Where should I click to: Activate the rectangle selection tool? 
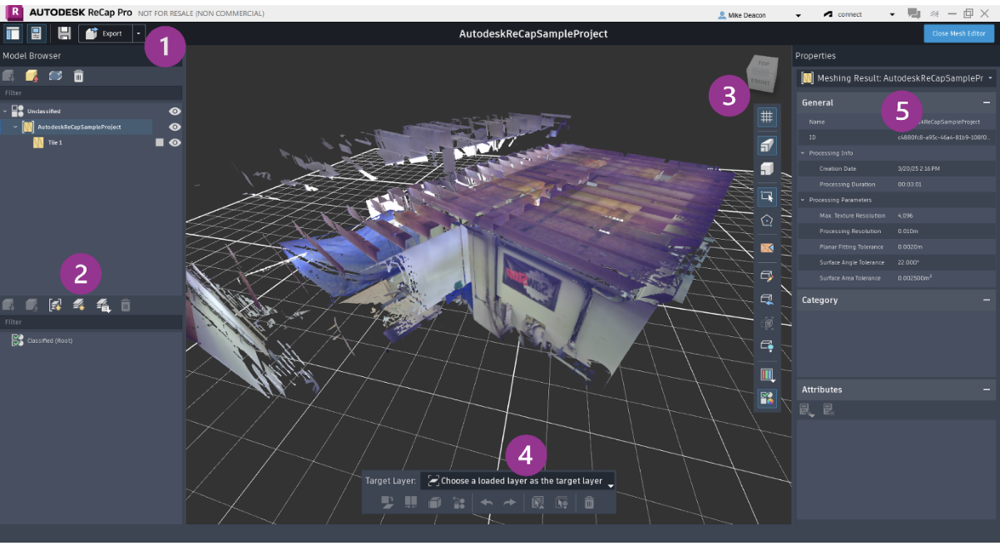[767, 196]
